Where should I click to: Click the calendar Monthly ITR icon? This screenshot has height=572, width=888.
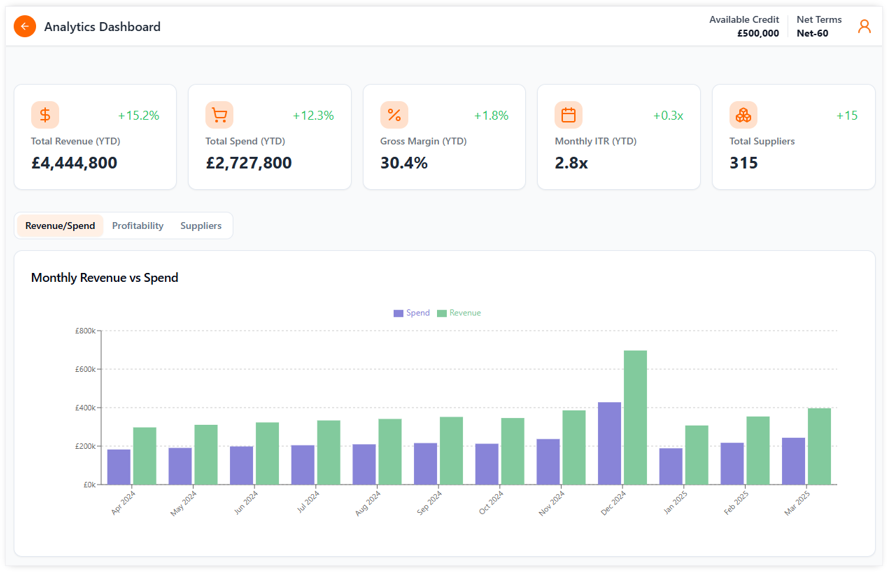point(568,115)
